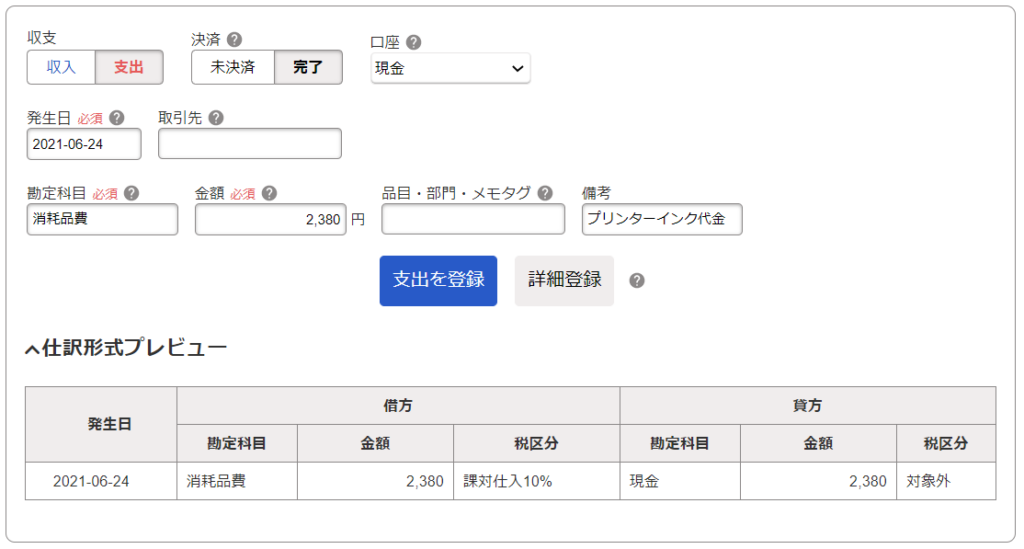Open the 口座 dropdown showing 現金
The image size is (1024, 549).
point(451,69)
